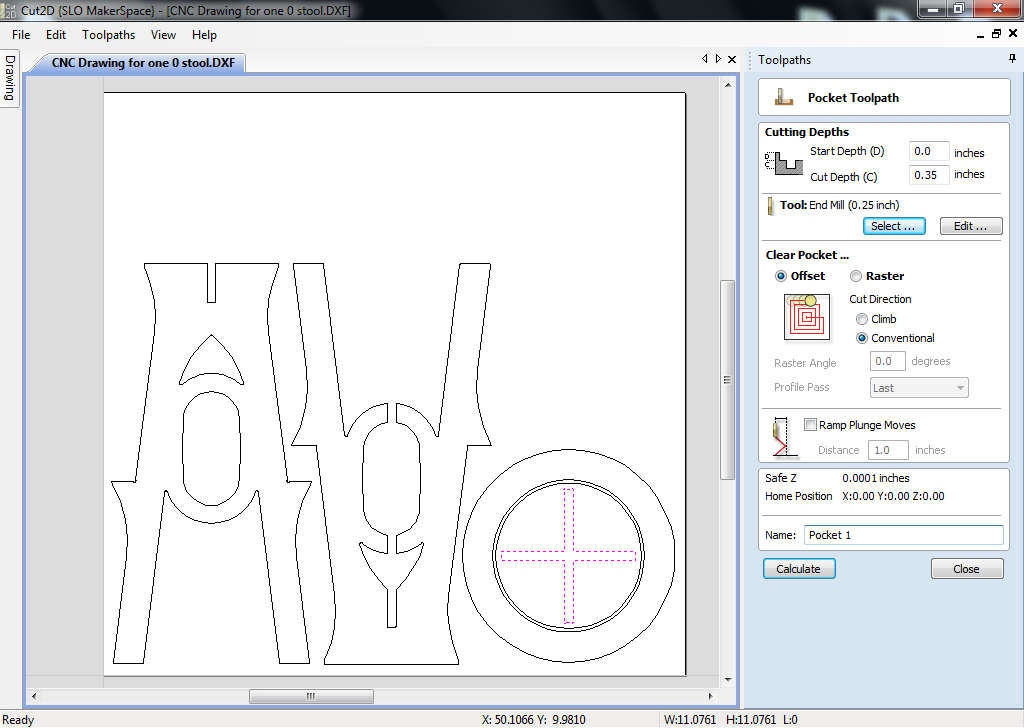Pin the Toolpaths panel with pushpin icon
This screenshot has width=1024, height=728.
point(1012,59)
